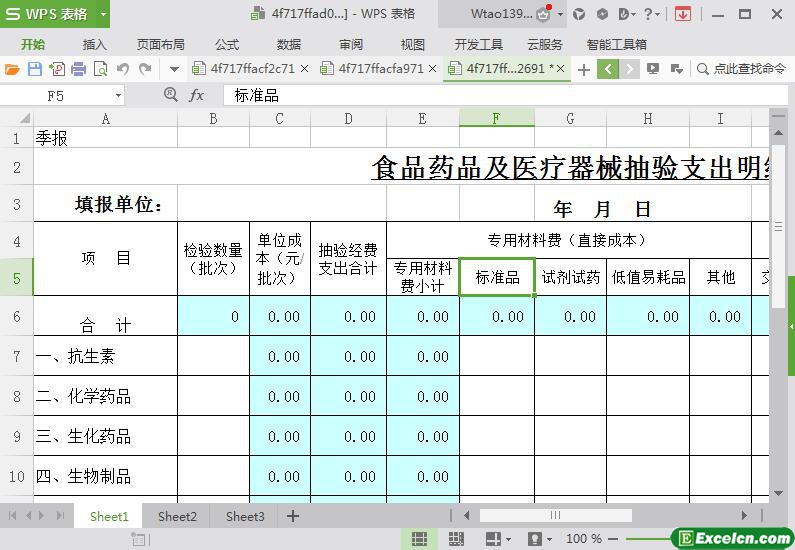The image size is (795, 550).
Task: Select cell 合计 in row 6
Action: coord(106,317)
